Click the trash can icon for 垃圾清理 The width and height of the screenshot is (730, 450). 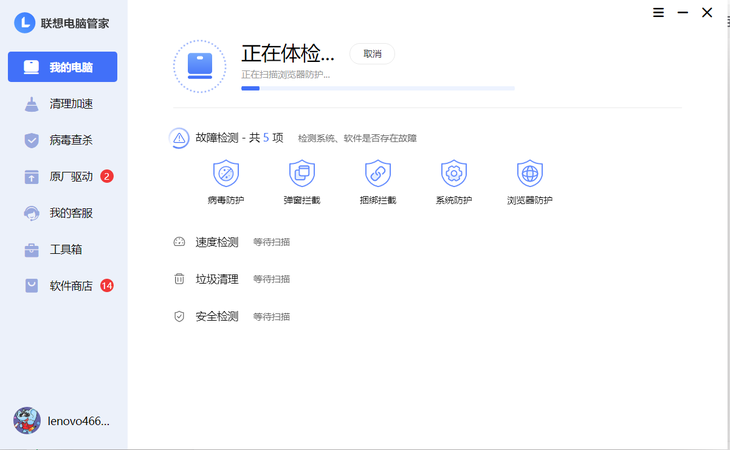(x=179, y=279)
